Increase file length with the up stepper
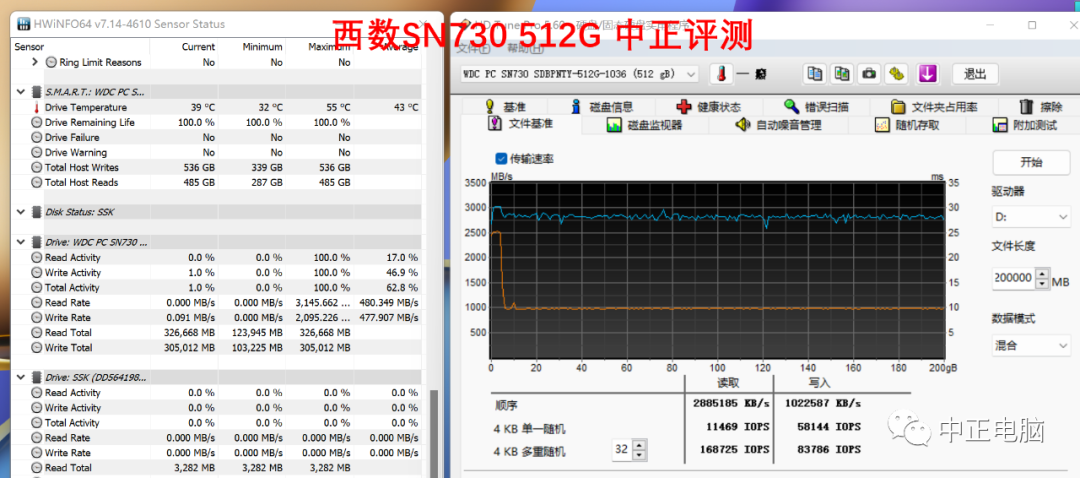Screen dimensions: 1080x478 tap(1042, 273)
